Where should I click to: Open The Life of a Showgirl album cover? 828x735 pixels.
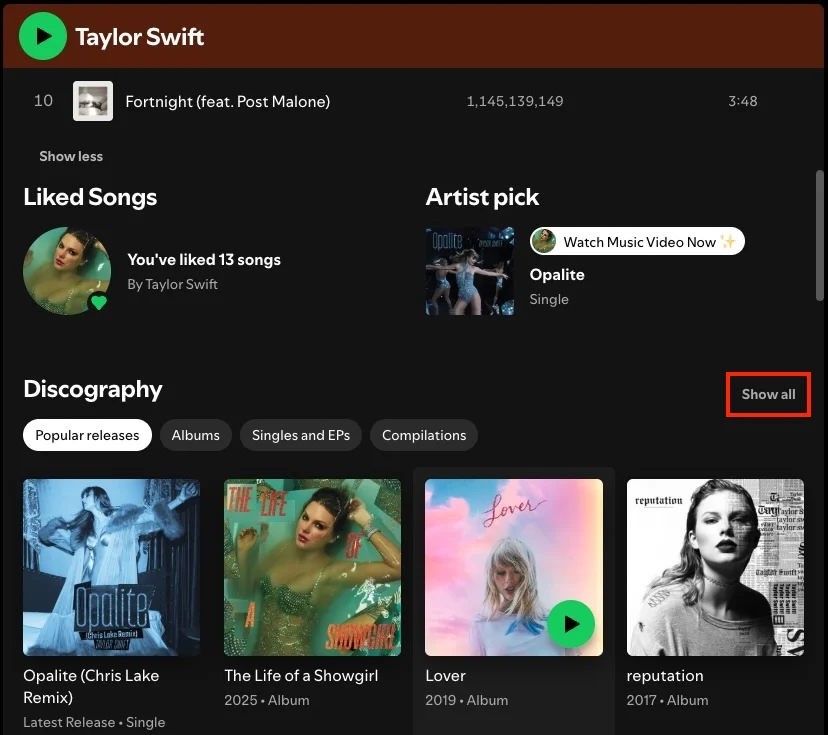(312, 567)
